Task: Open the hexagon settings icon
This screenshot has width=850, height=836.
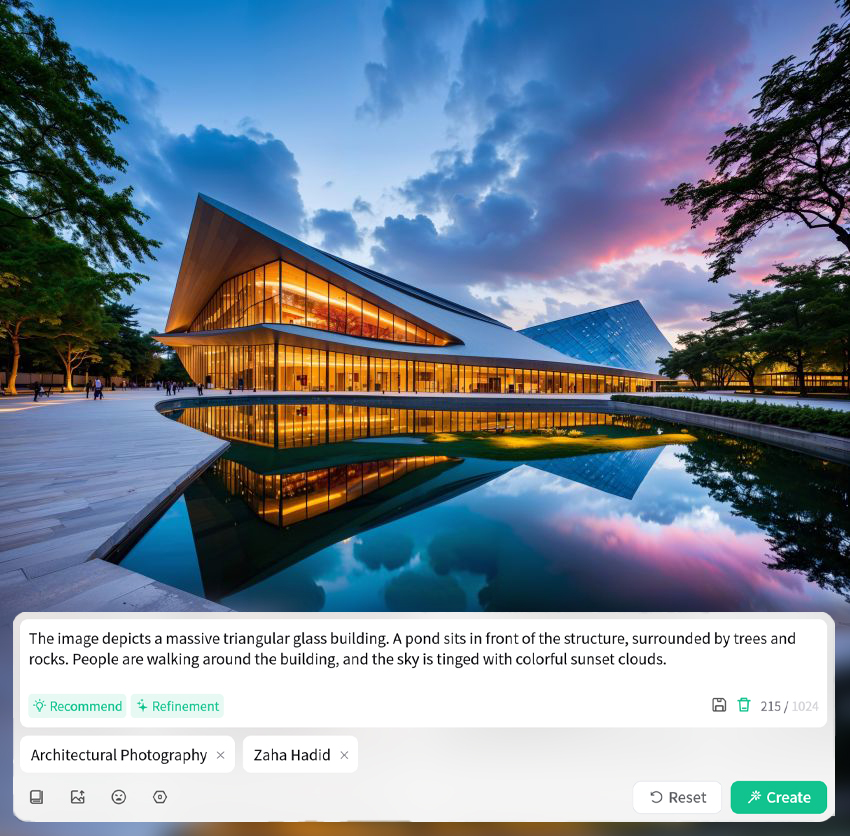Action: [x=160, y=796]
